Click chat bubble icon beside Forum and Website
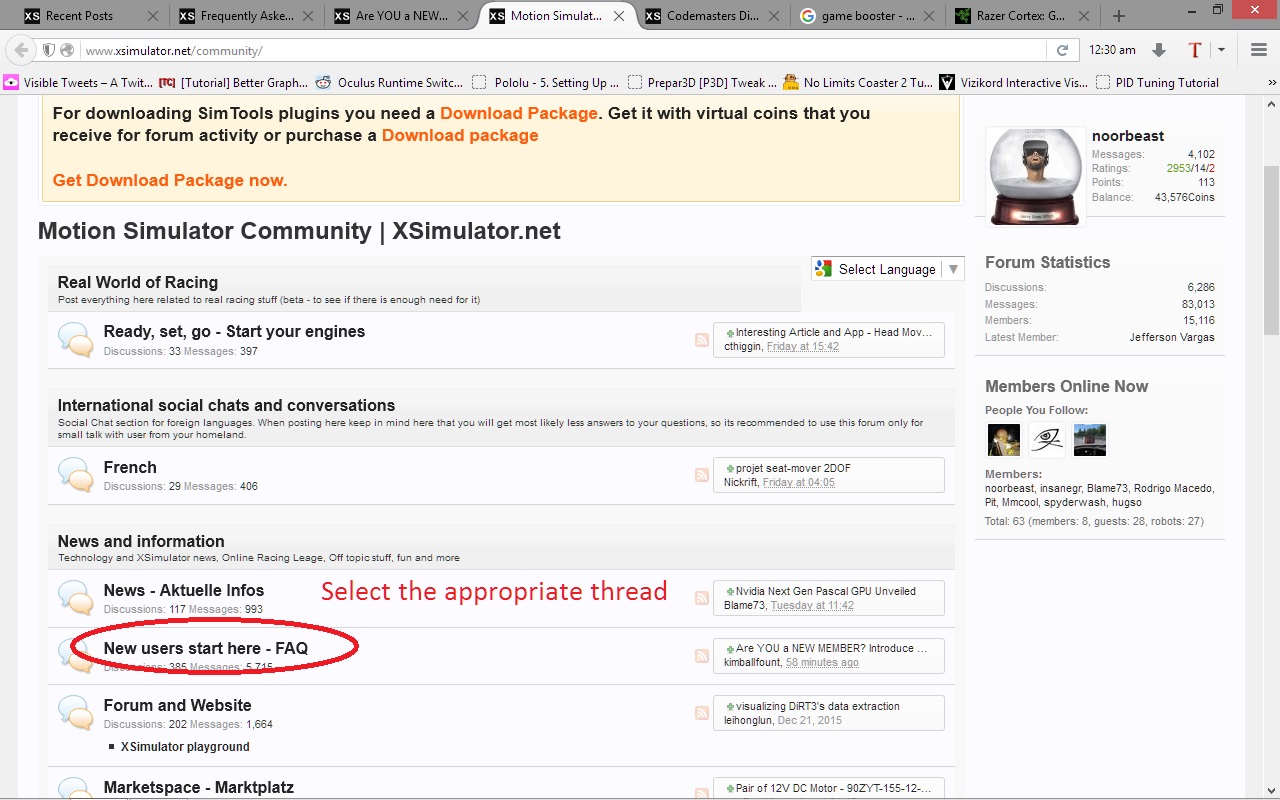The image size is (1280, 800). tap(76, 713)
